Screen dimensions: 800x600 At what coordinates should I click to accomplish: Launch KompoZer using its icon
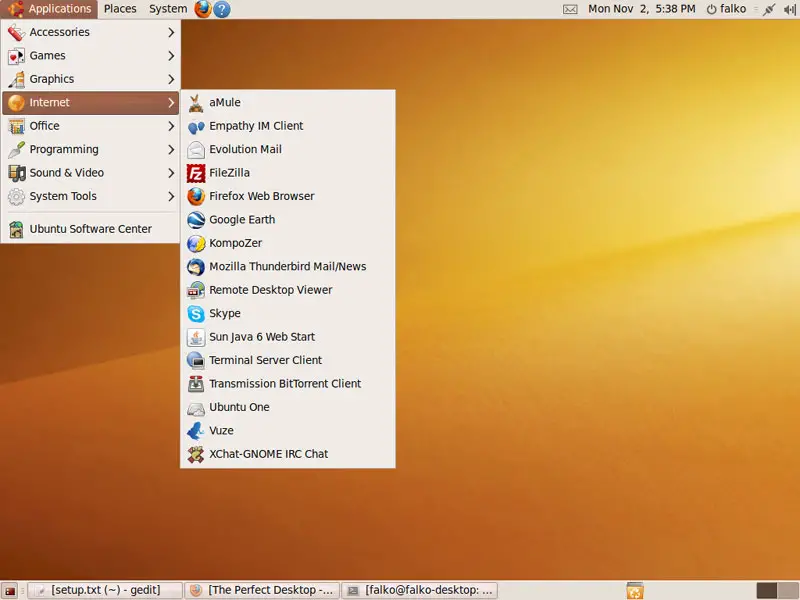point(196,243)
